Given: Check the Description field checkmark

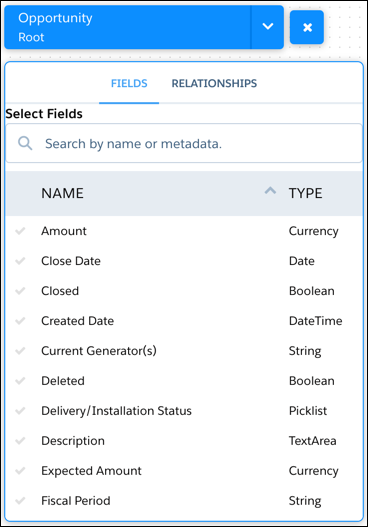Looking at the screenshot, I should (20, 441).
